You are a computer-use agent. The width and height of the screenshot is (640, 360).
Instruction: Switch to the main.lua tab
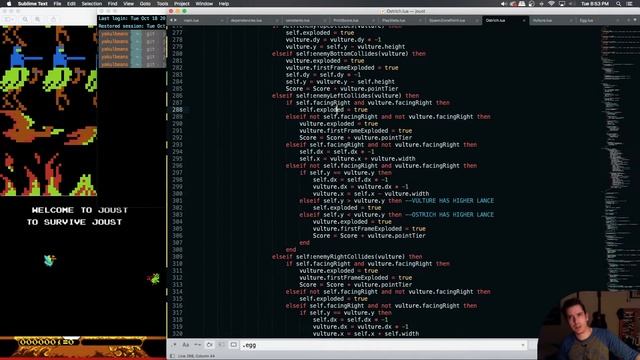(x=191, y=20)
